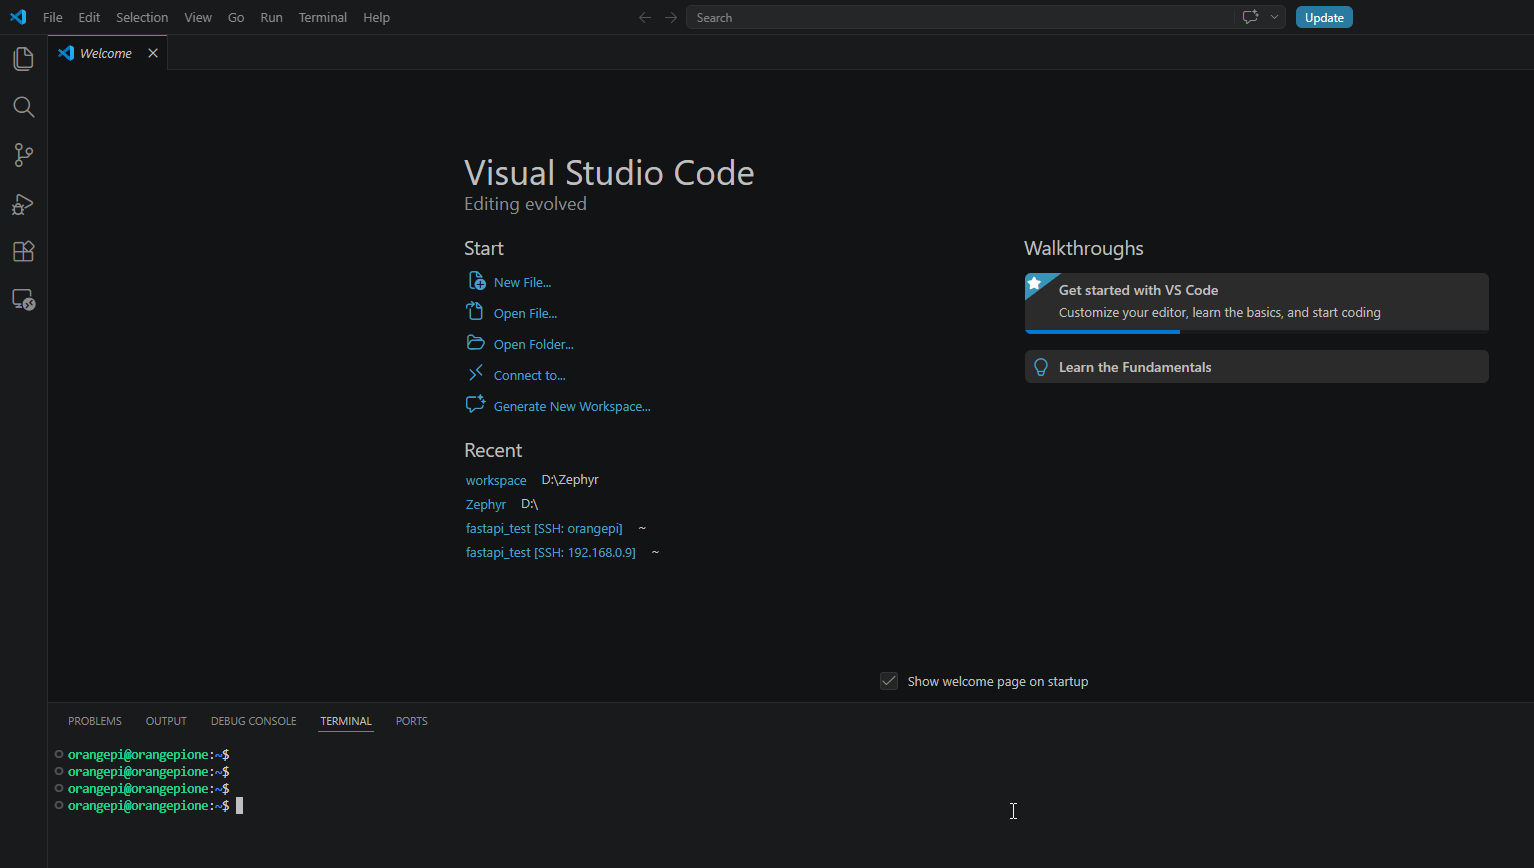
Task: Open Learn the Fundamentals walkthrough
Action: click(x=1257, y=367)
